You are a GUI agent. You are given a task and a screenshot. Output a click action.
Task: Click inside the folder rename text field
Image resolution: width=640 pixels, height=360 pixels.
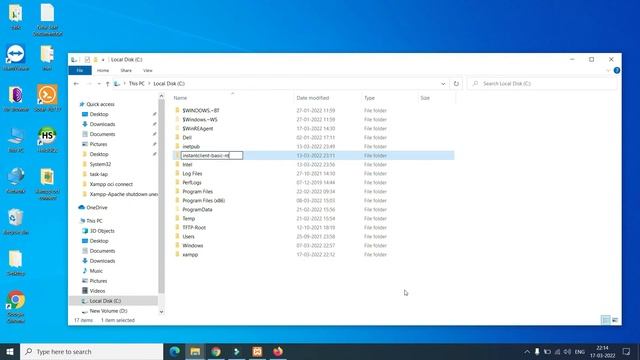[x=212, y=156]
